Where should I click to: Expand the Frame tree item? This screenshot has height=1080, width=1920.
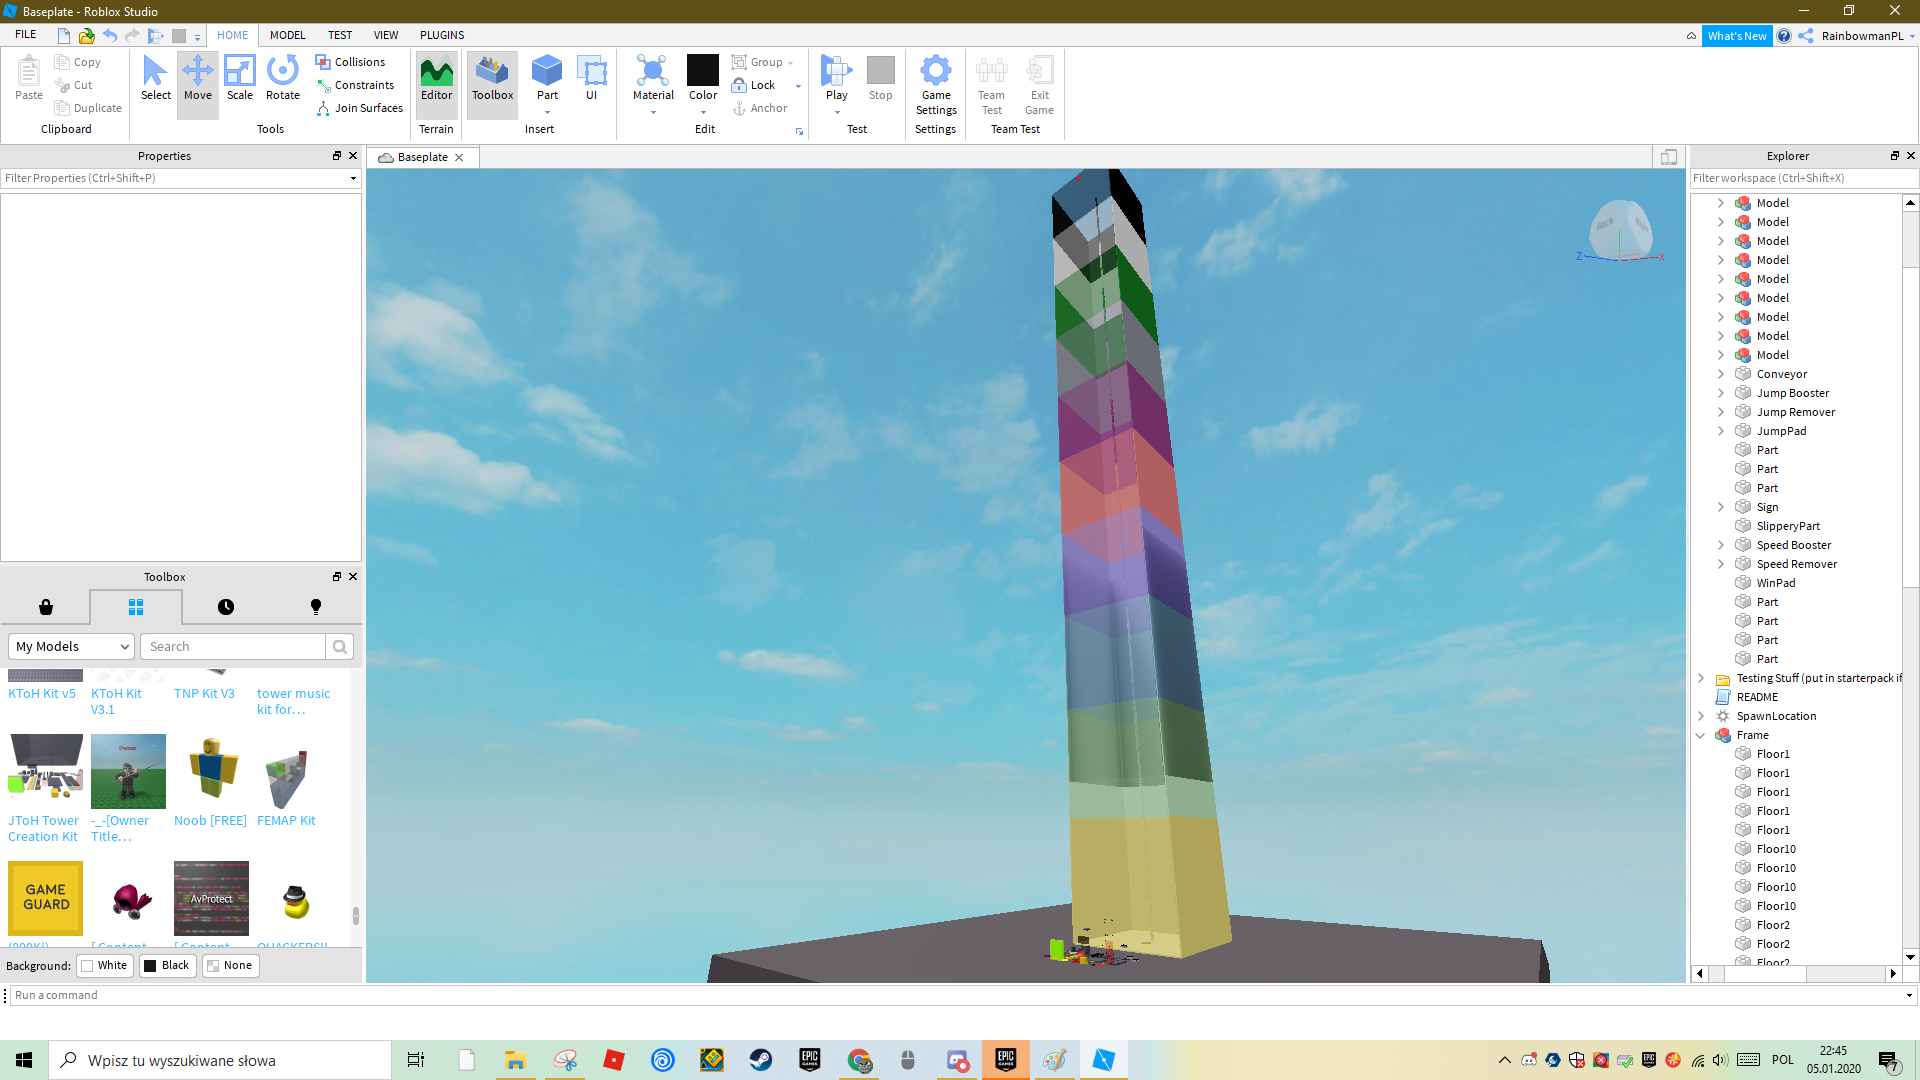pyautogui.click(x=1700, y=735)
